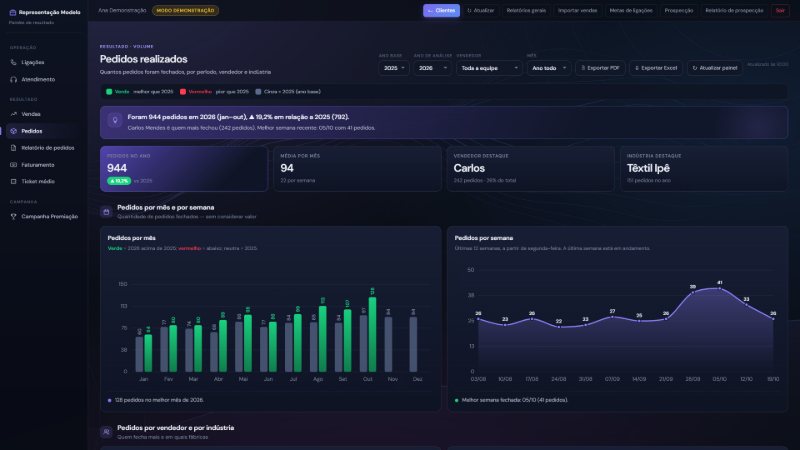Click the green Ago bar in monthly chart
800x450 pixels.
click(x=322, y=339)
